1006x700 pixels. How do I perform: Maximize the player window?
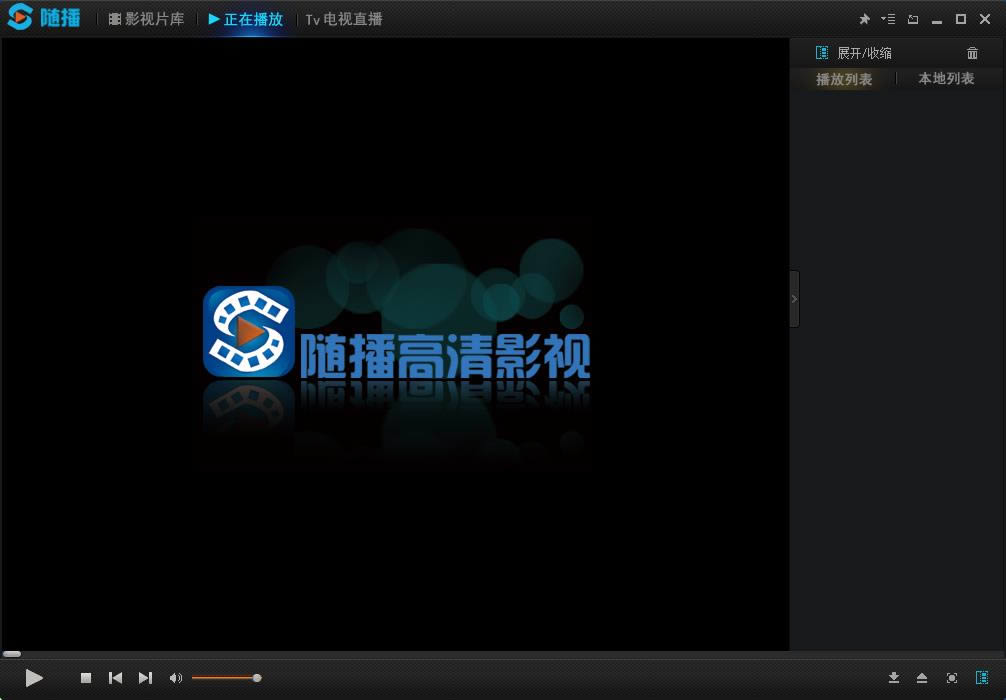click(x=960, y=19)
